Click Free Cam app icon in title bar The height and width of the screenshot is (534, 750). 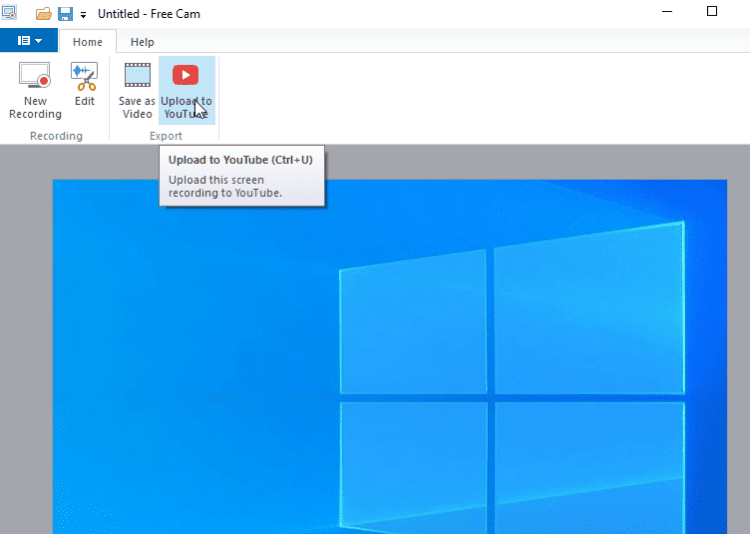coord(10,13)
